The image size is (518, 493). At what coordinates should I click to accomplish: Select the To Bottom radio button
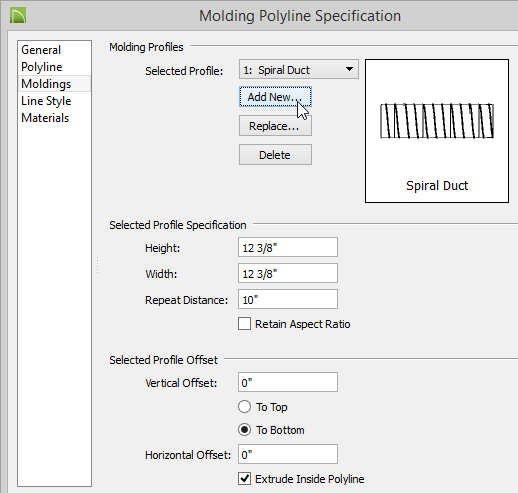coord(244,430)
